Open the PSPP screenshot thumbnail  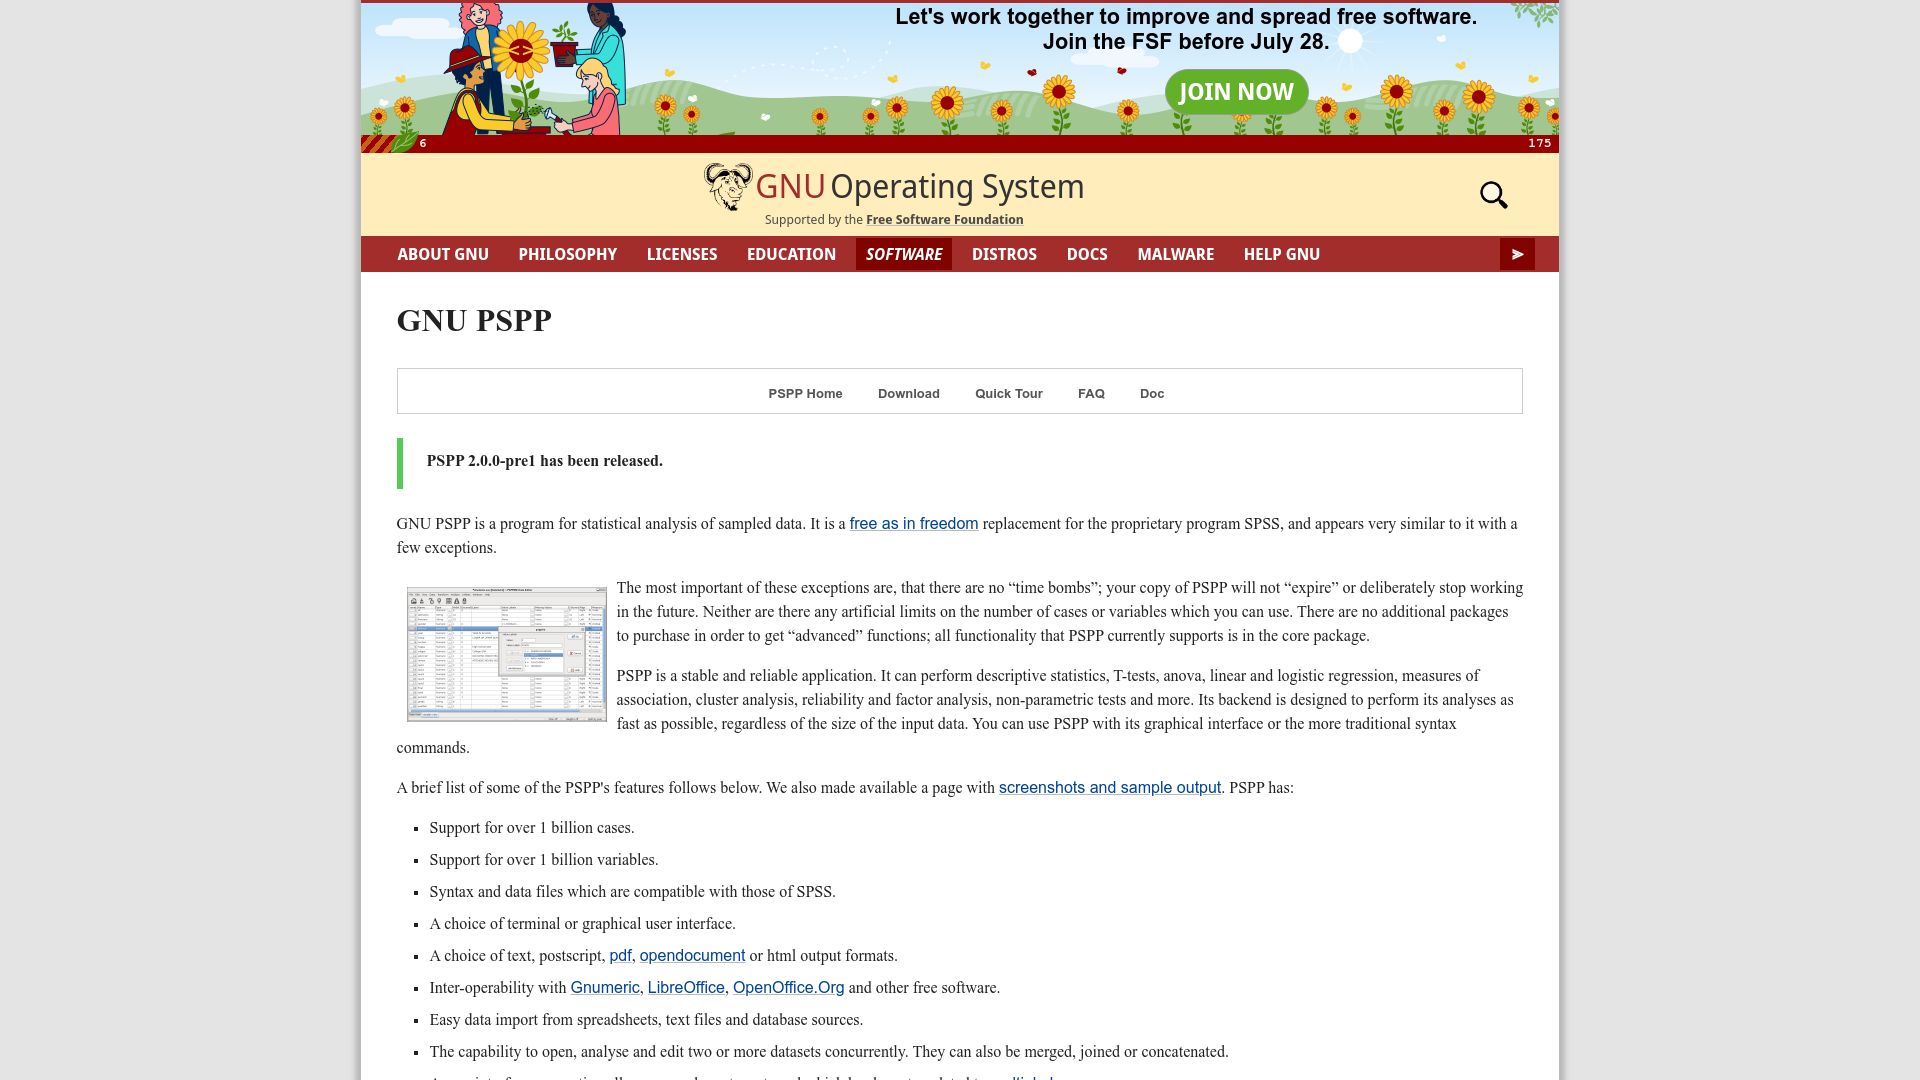(506, 654)
